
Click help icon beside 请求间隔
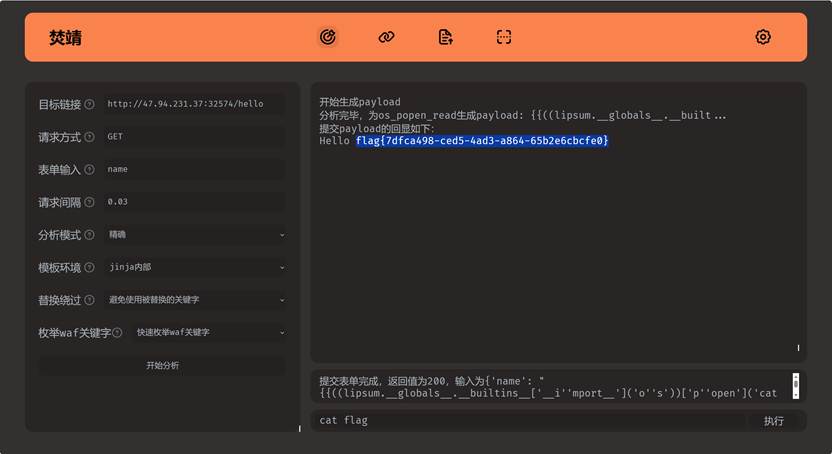tap(90, 202)
